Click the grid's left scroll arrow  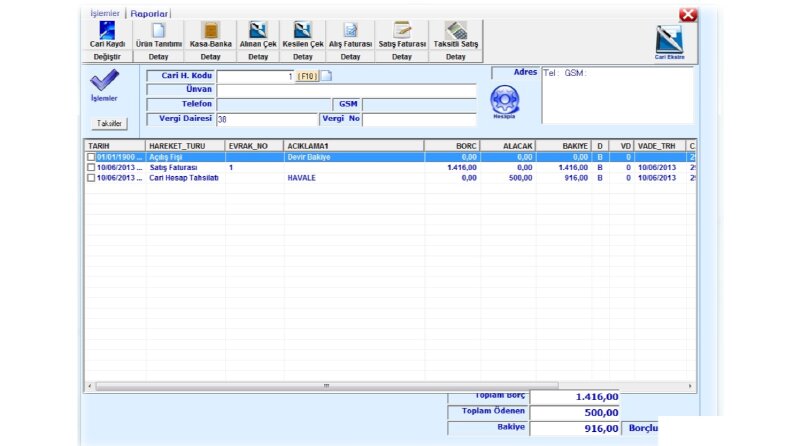(x=90, y=386)
